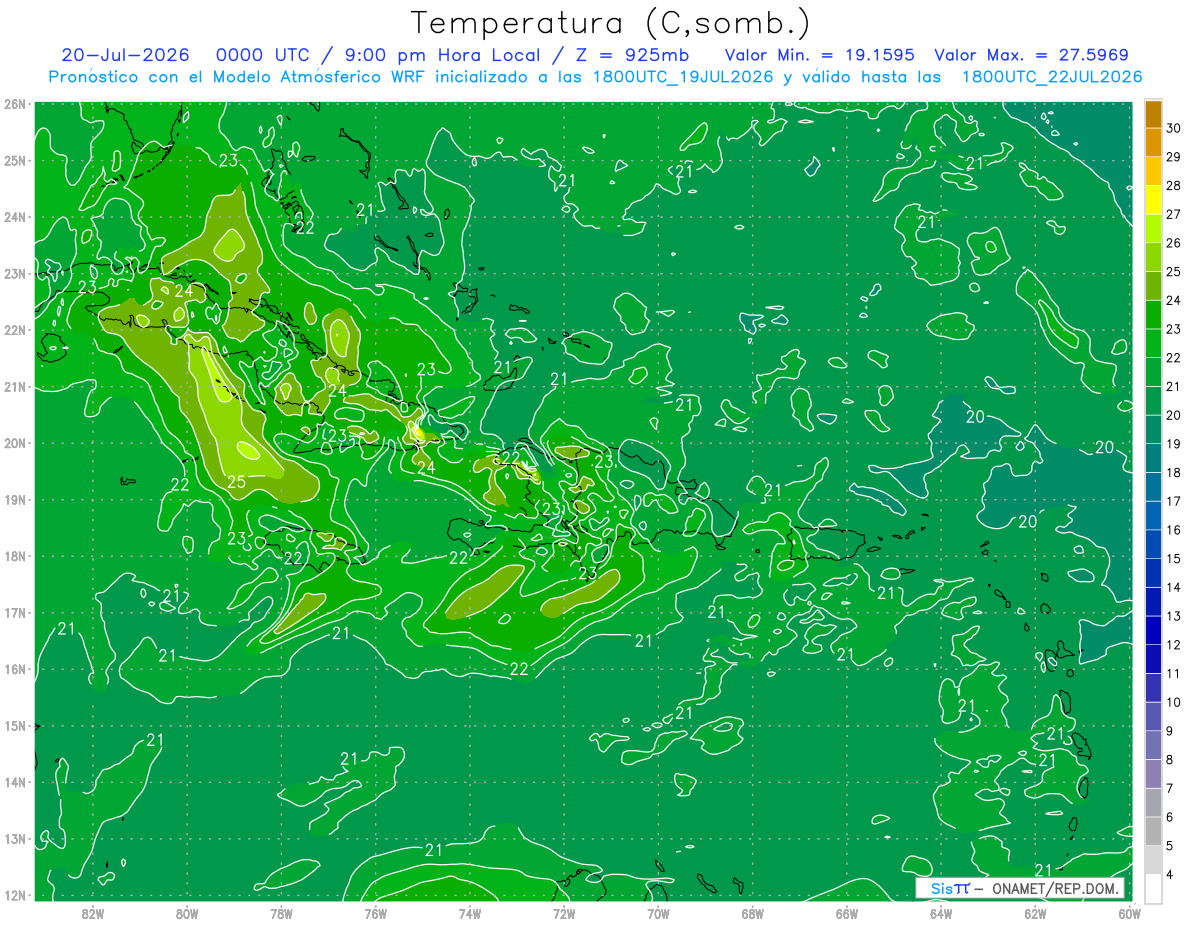The width and height of the screenshot is (1200, 927).
Task: Click the '24N' latitude axis label
Action: [x=15, y=217]
